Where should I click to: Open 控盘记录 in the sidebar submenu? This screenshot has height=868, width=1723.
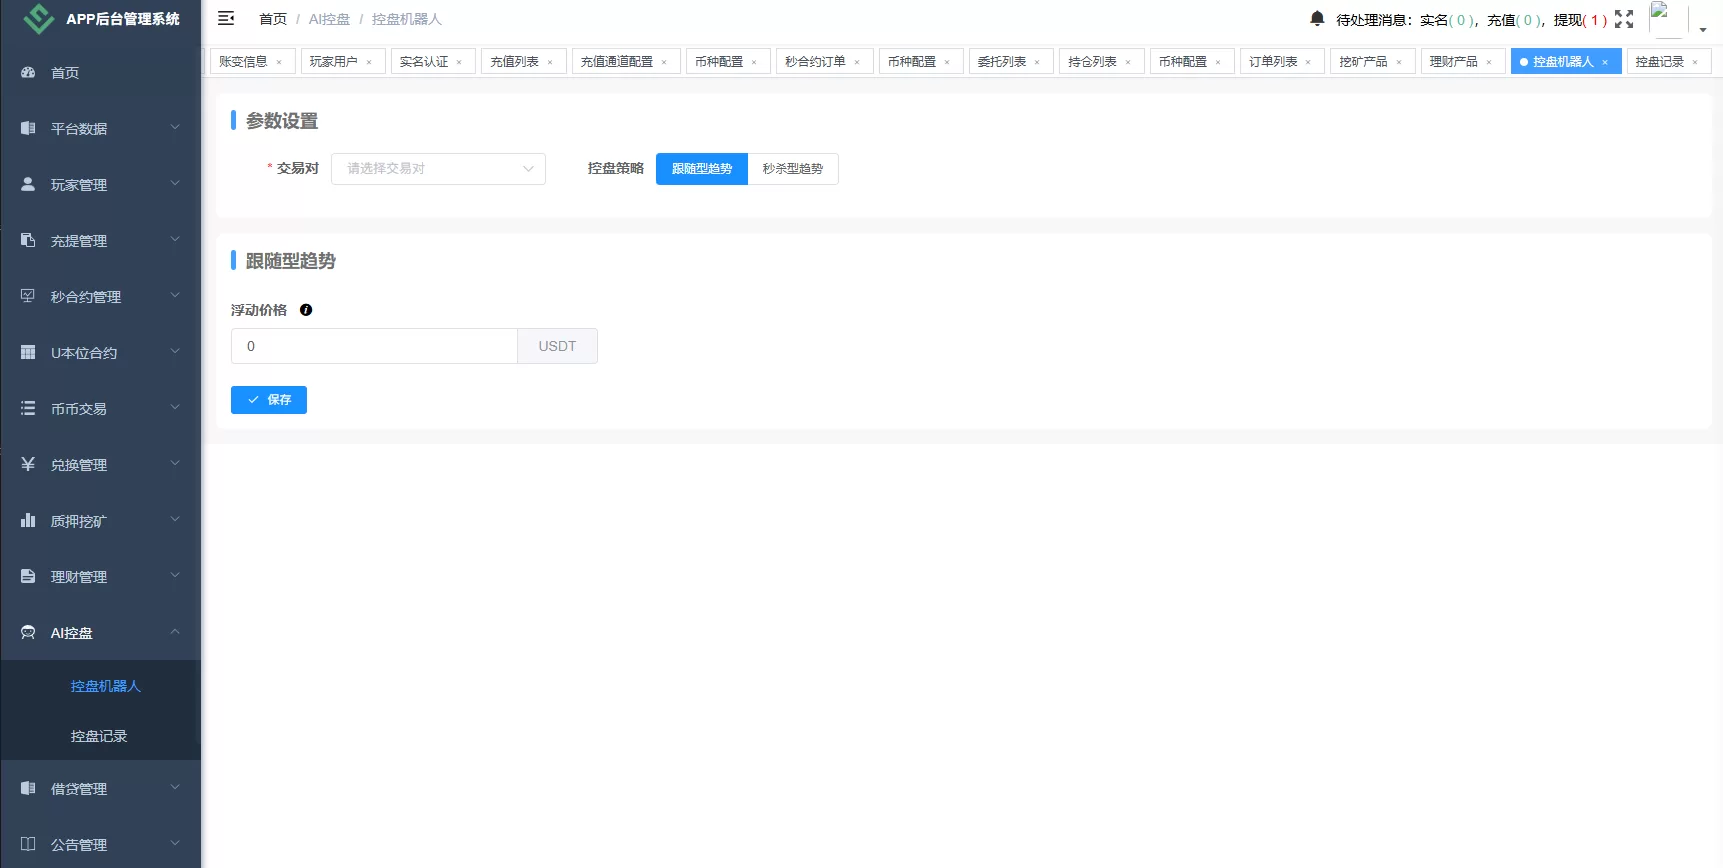tap(99, 736)
